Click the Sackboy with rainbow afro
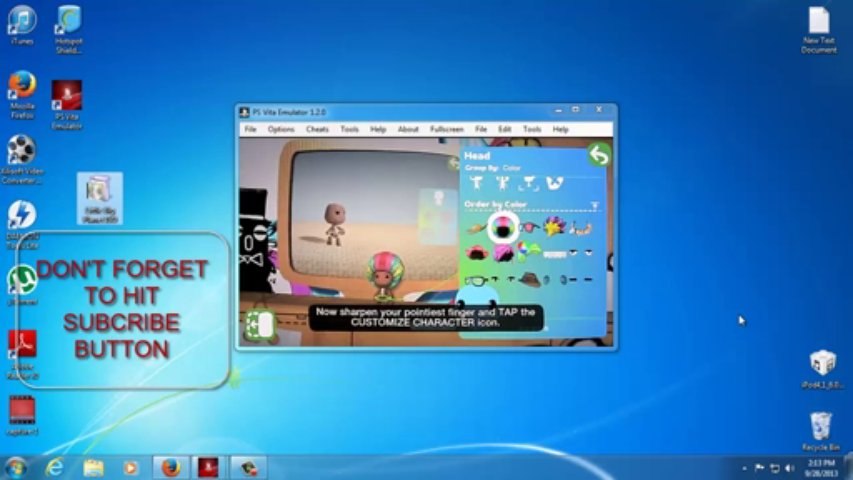The width and height of the screenshot is (853, 480). coord(386,276)
